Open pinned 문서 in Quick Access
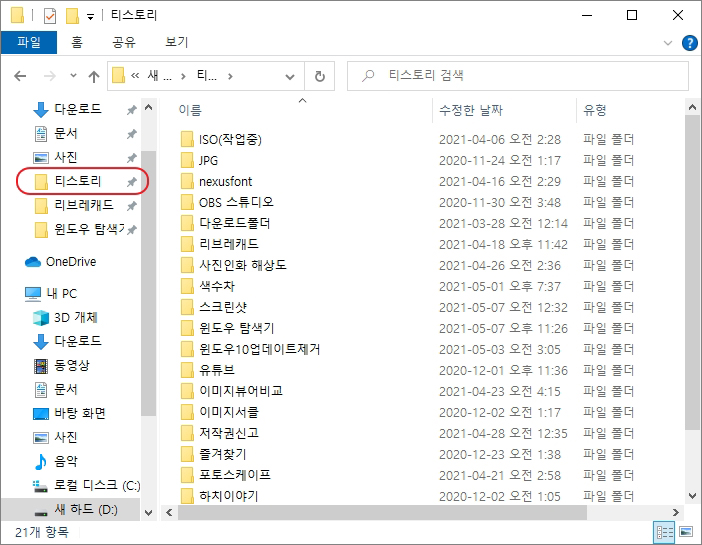702x545 pixels. 65,133
